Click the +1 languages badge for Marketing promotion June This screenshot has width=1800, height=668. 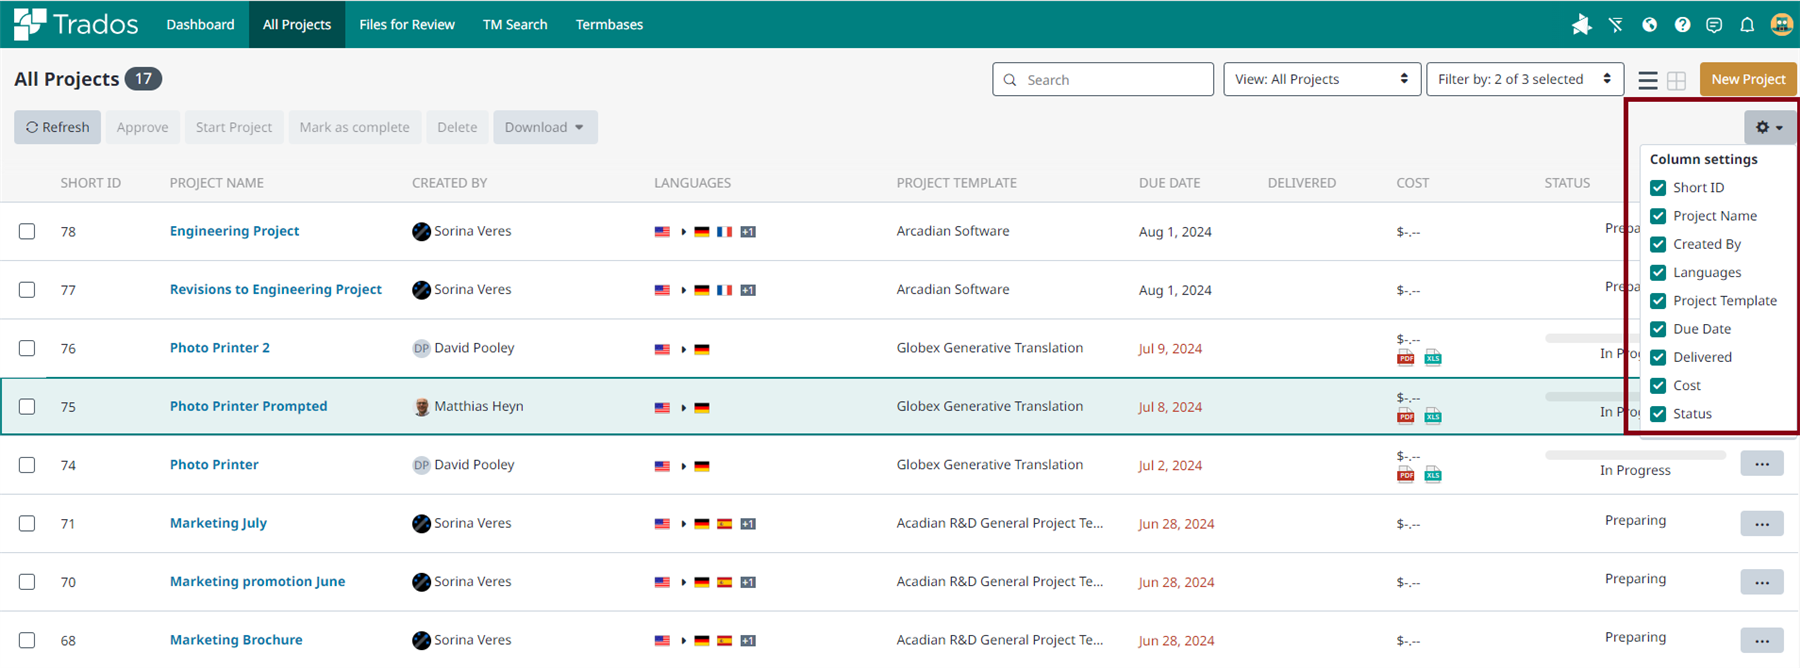click(x=748, y=582)
